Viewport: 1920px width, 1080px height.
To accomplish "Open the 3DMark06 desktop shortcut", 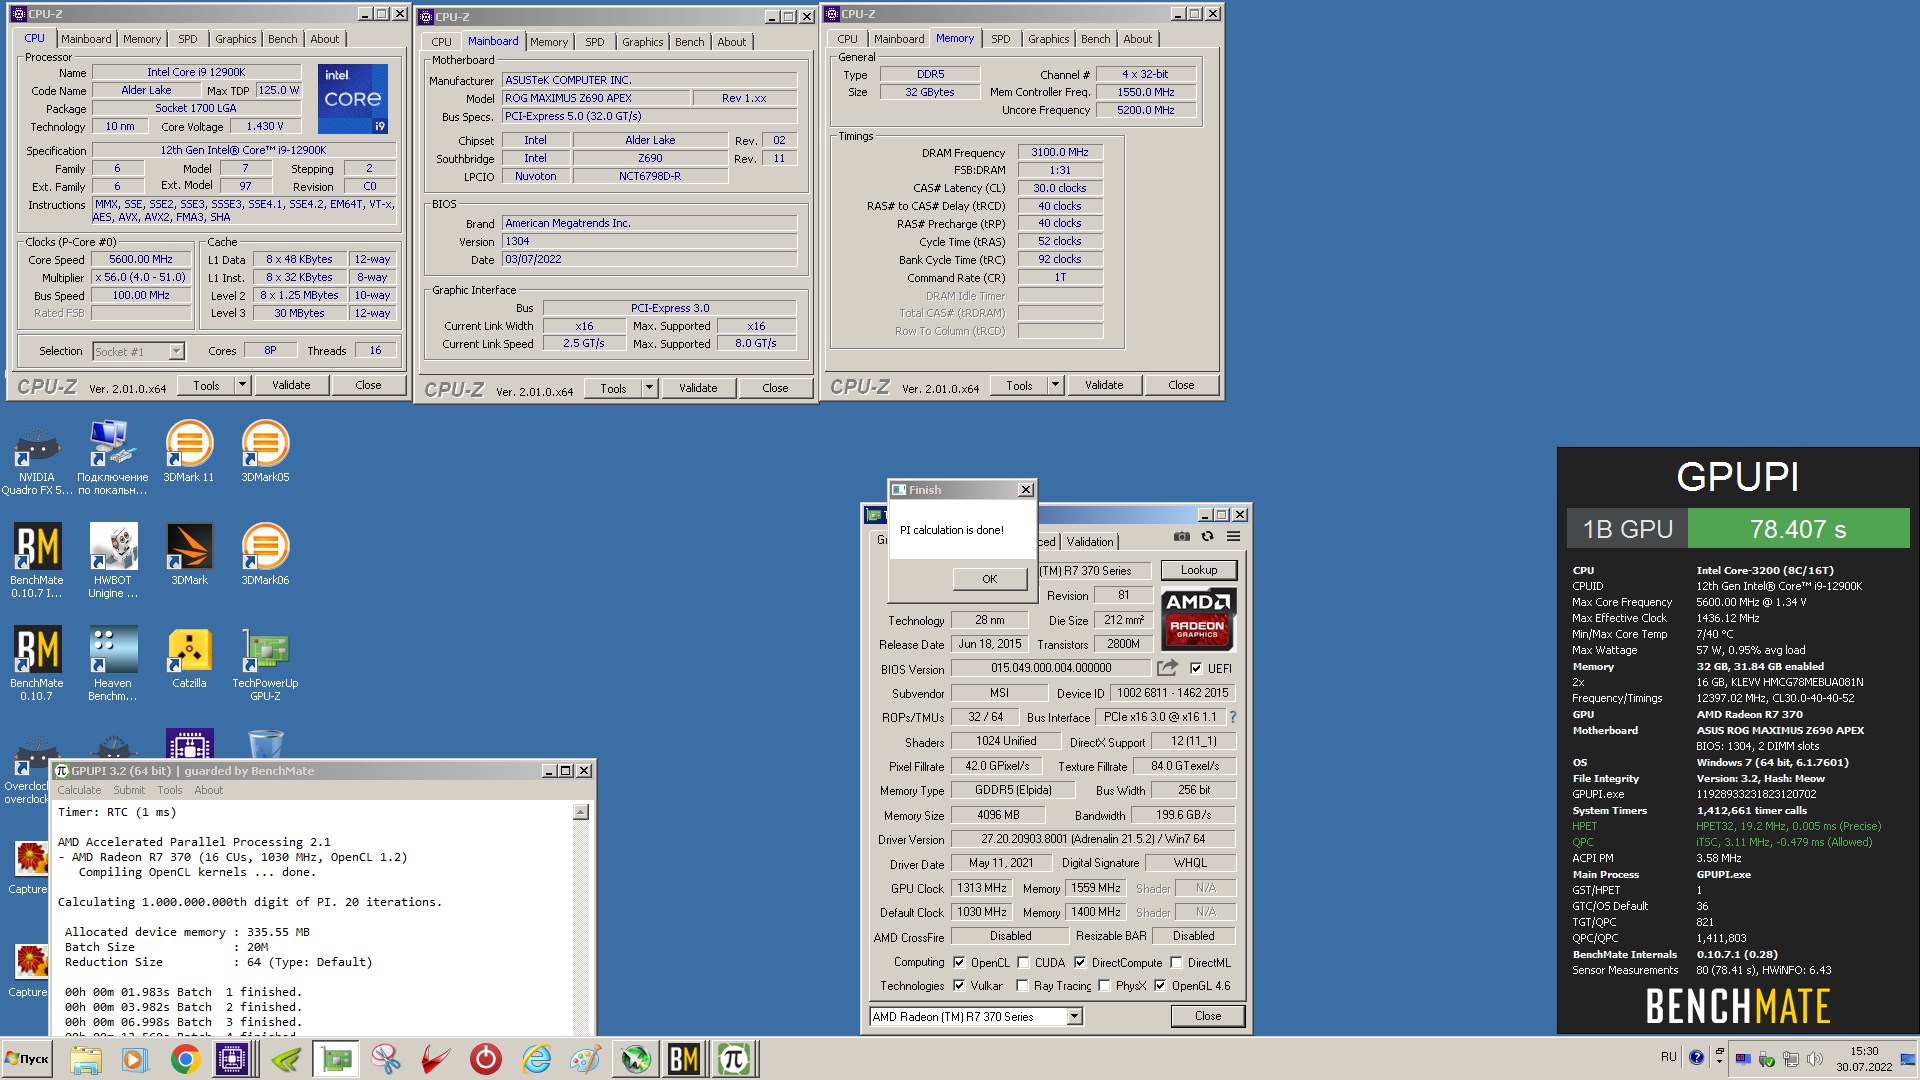I will coord(265,555).
